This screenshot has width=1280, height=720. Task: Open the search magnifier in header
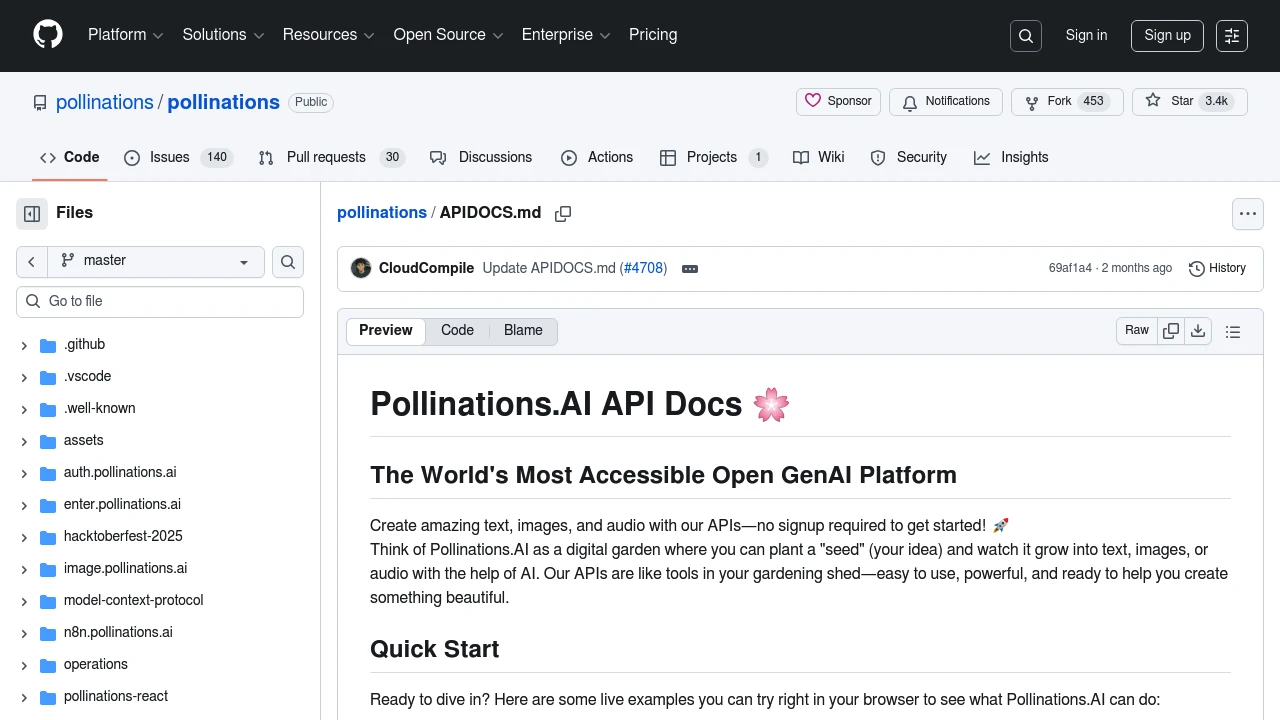(1026, 36)
